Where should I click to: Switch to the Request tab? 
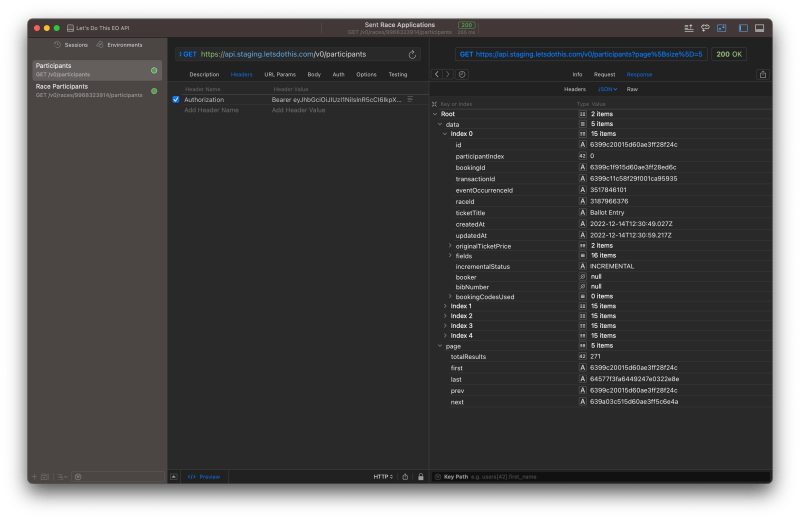click(604, 75)
